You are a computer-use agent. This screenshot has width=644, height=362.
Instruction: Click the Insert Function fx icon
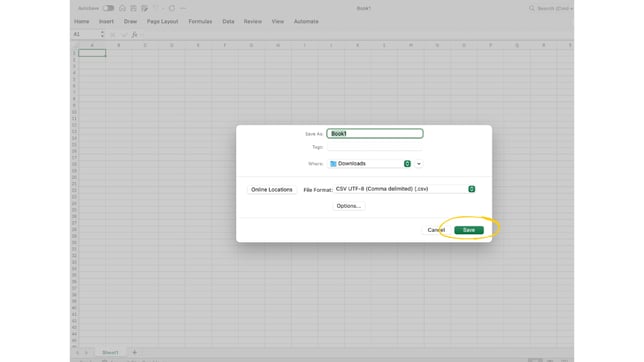point(135,35)
